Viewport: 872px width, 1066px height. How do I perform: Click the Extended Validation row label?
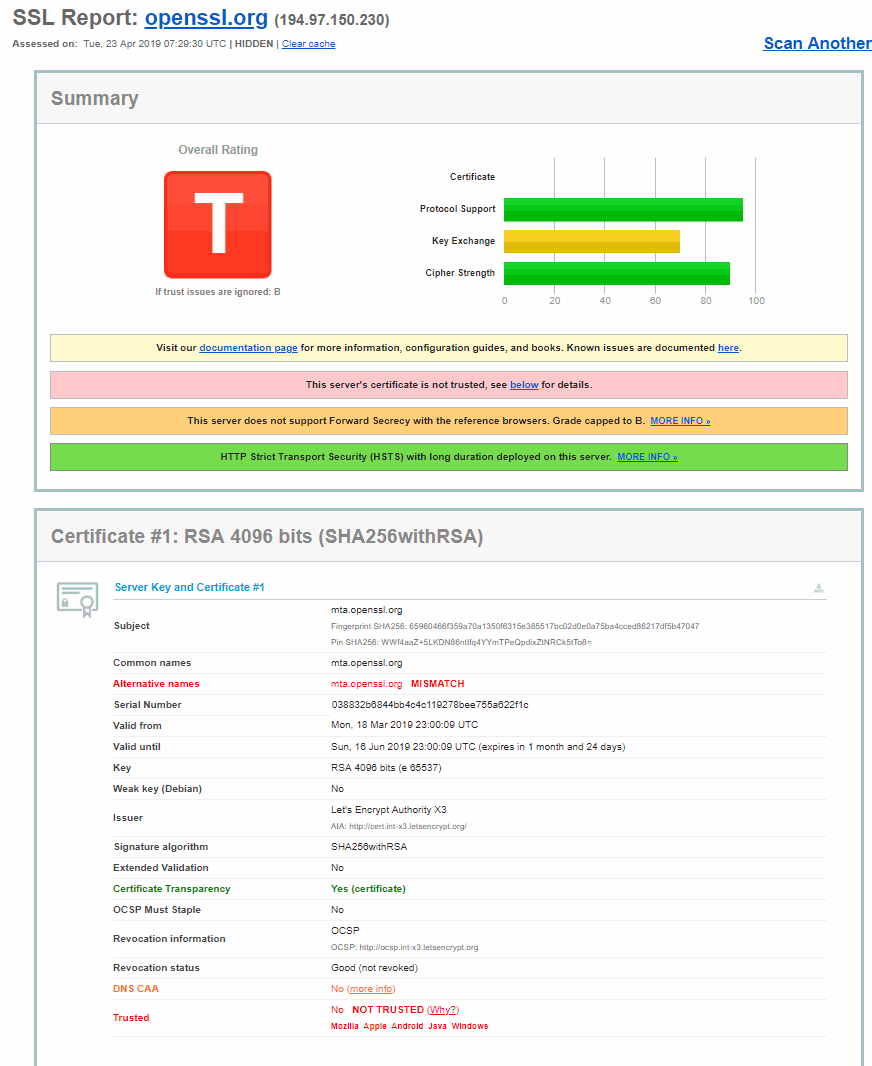[x=161, y=867]
